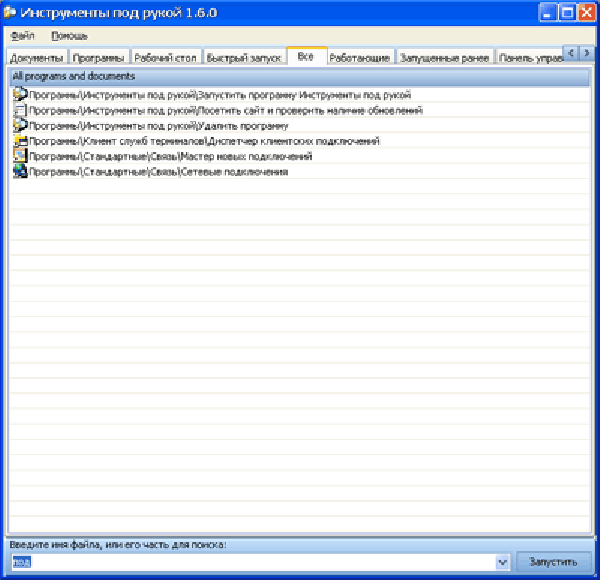Switch to the Запущенные ранее tab
The image size is (600, 580).
[x=444, y=58]
